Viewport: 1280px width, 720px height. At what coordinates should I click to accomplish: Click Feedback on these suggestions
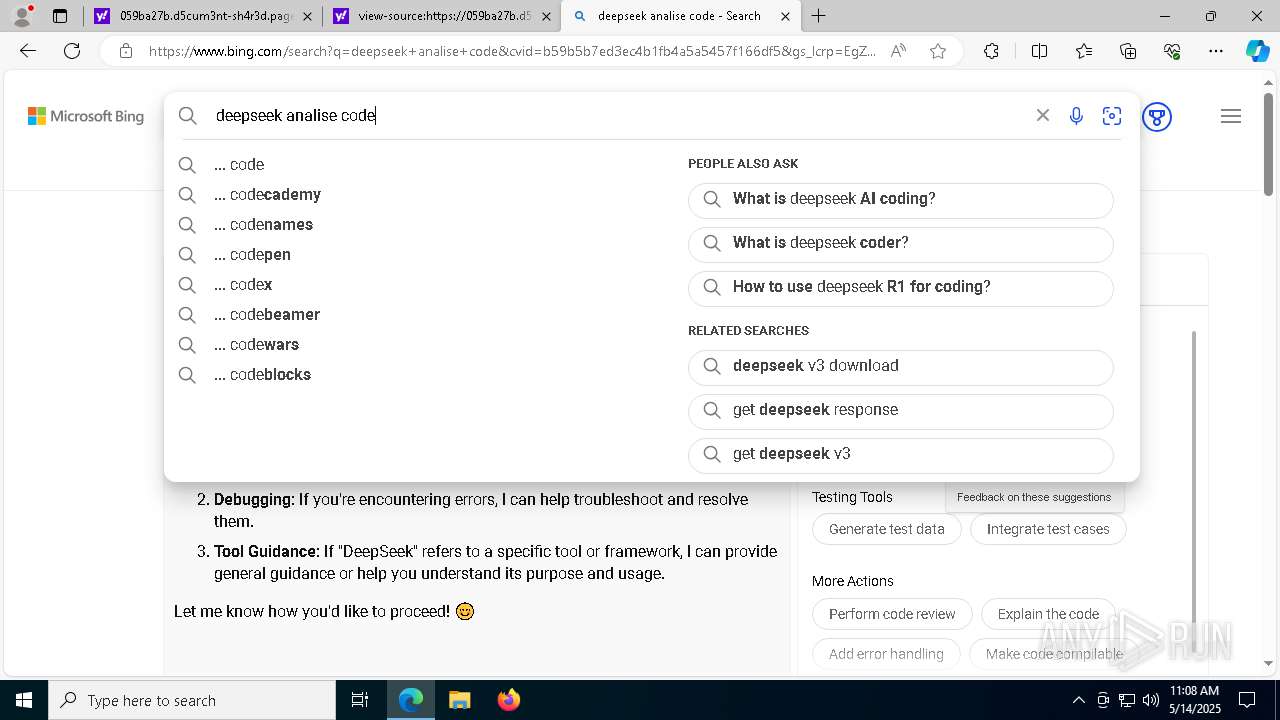1034,497
